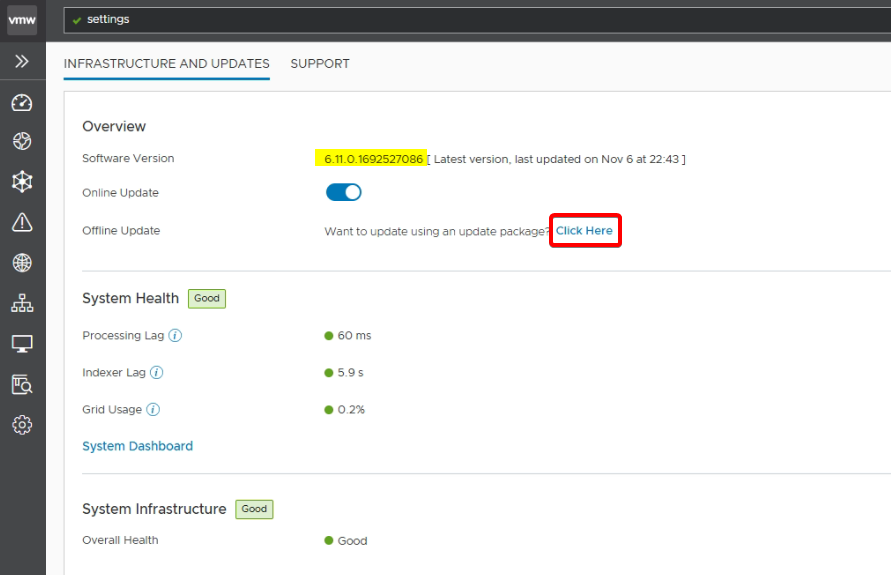Switch to Infrastructure and Updates tab
This screenshot has width=891, height=575.
tap(166, 63)
